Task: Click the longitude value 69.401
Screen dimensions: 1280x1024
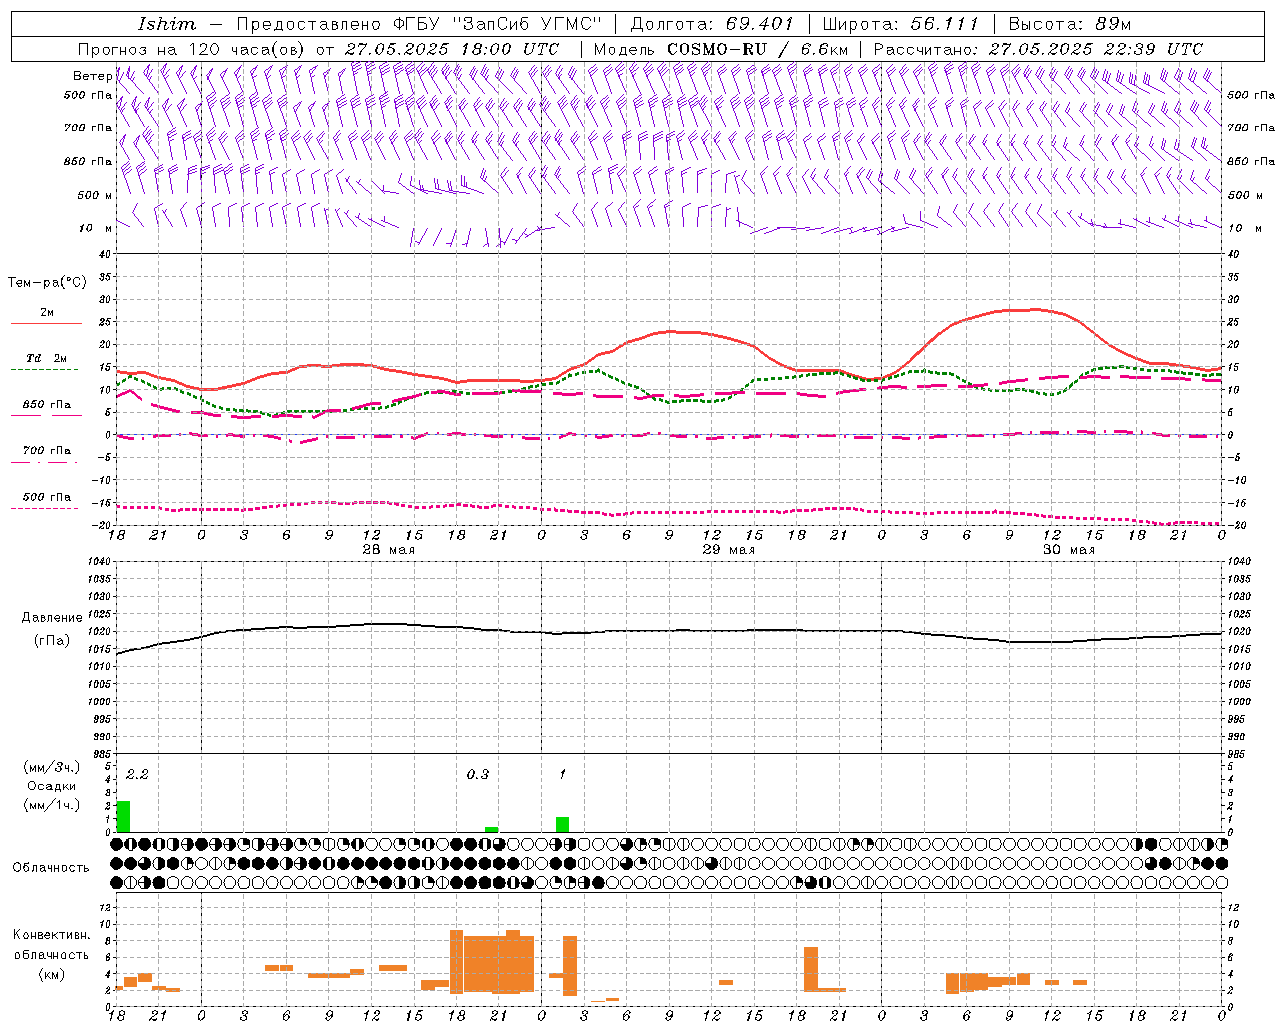Action: [x=759, y=24]
